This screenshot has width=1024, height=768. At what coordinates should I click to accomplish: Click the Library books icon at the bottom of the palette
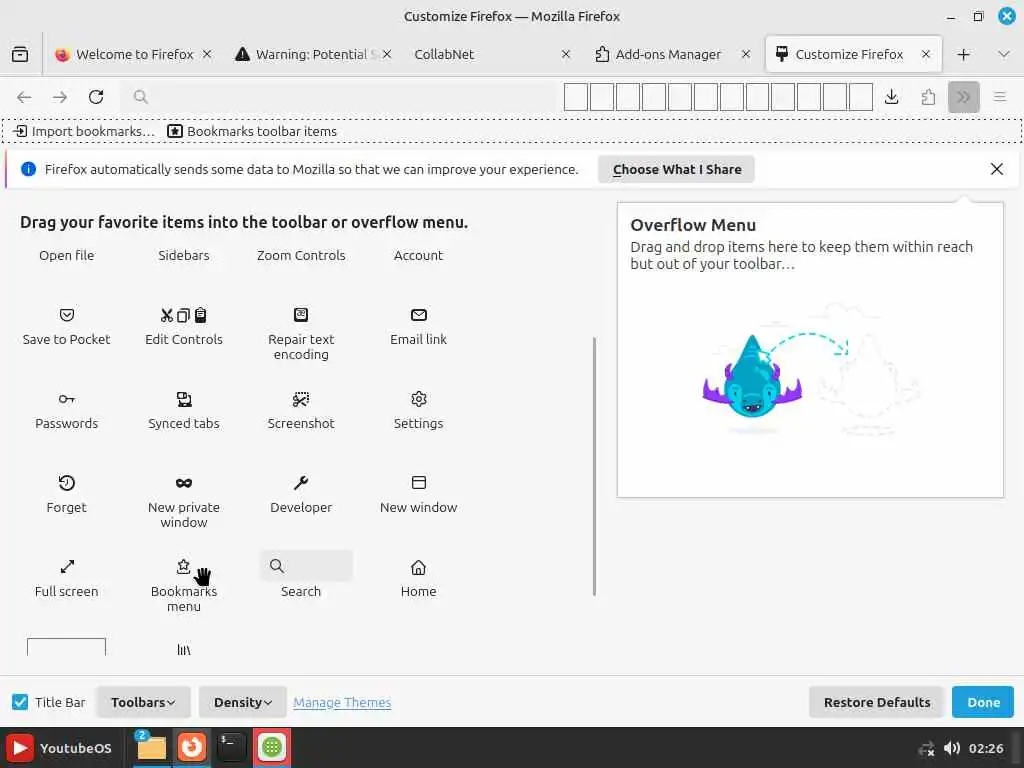tap(184, 650)
